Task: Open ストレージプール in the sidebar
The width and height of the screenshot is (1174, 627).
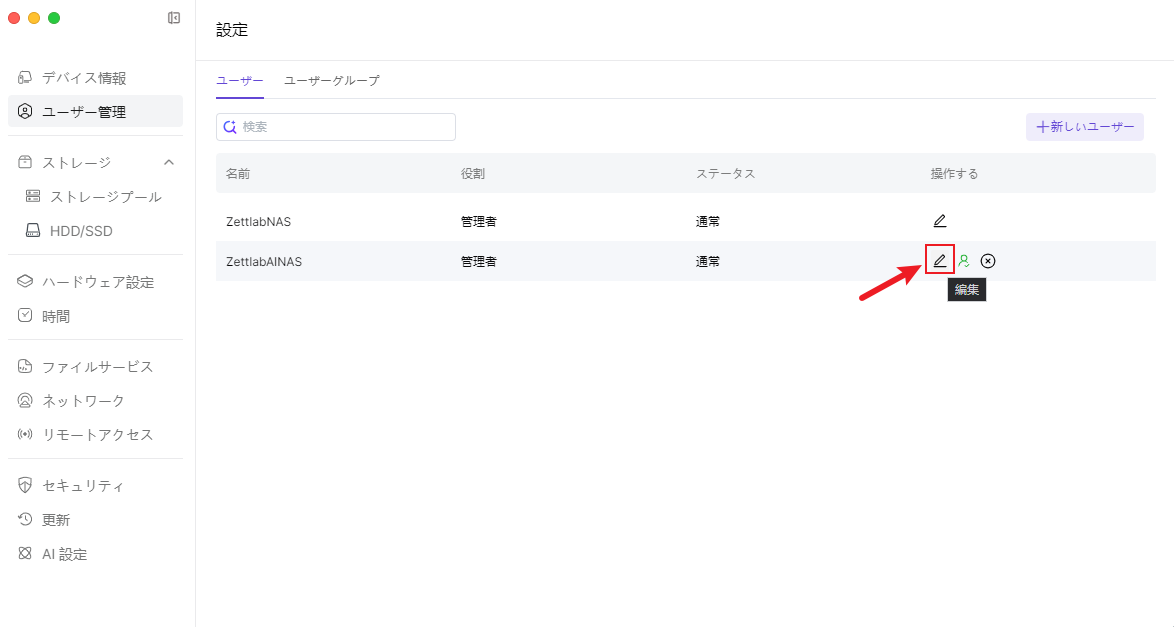Action: coord(105,197)
